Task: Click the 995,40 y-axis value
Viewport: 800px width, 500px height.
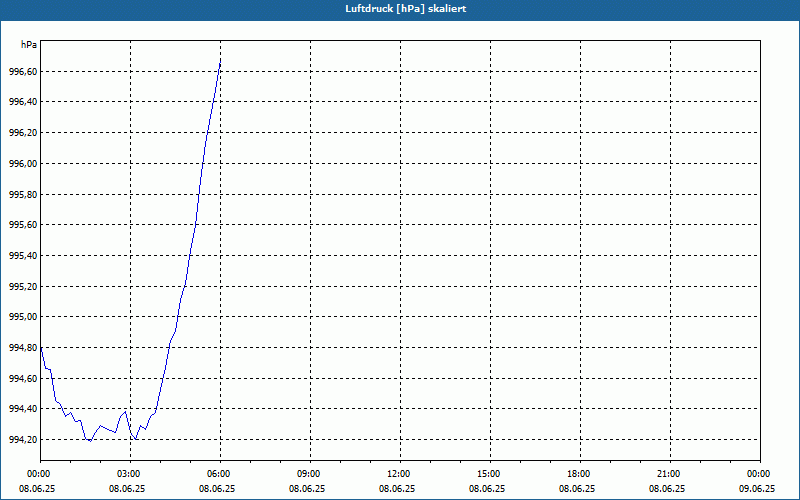Action: click(23, 256)
